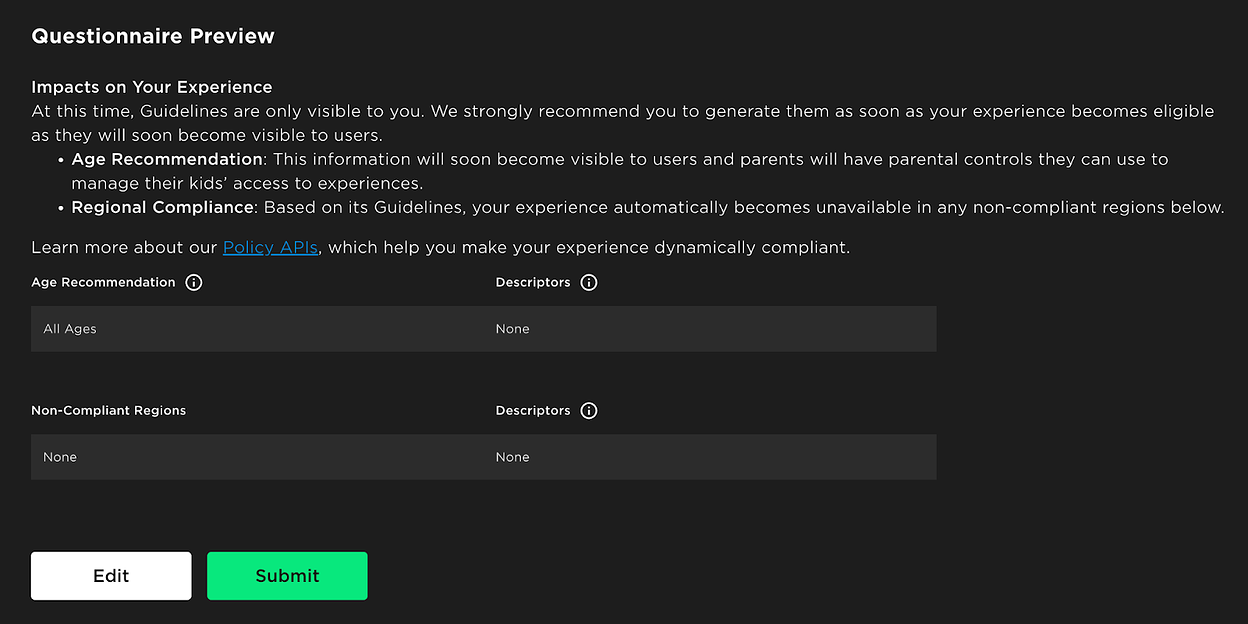Open the Policy APIs link
The width and height of the screenshot is (1248, 624).
click(x=270, y=247)
